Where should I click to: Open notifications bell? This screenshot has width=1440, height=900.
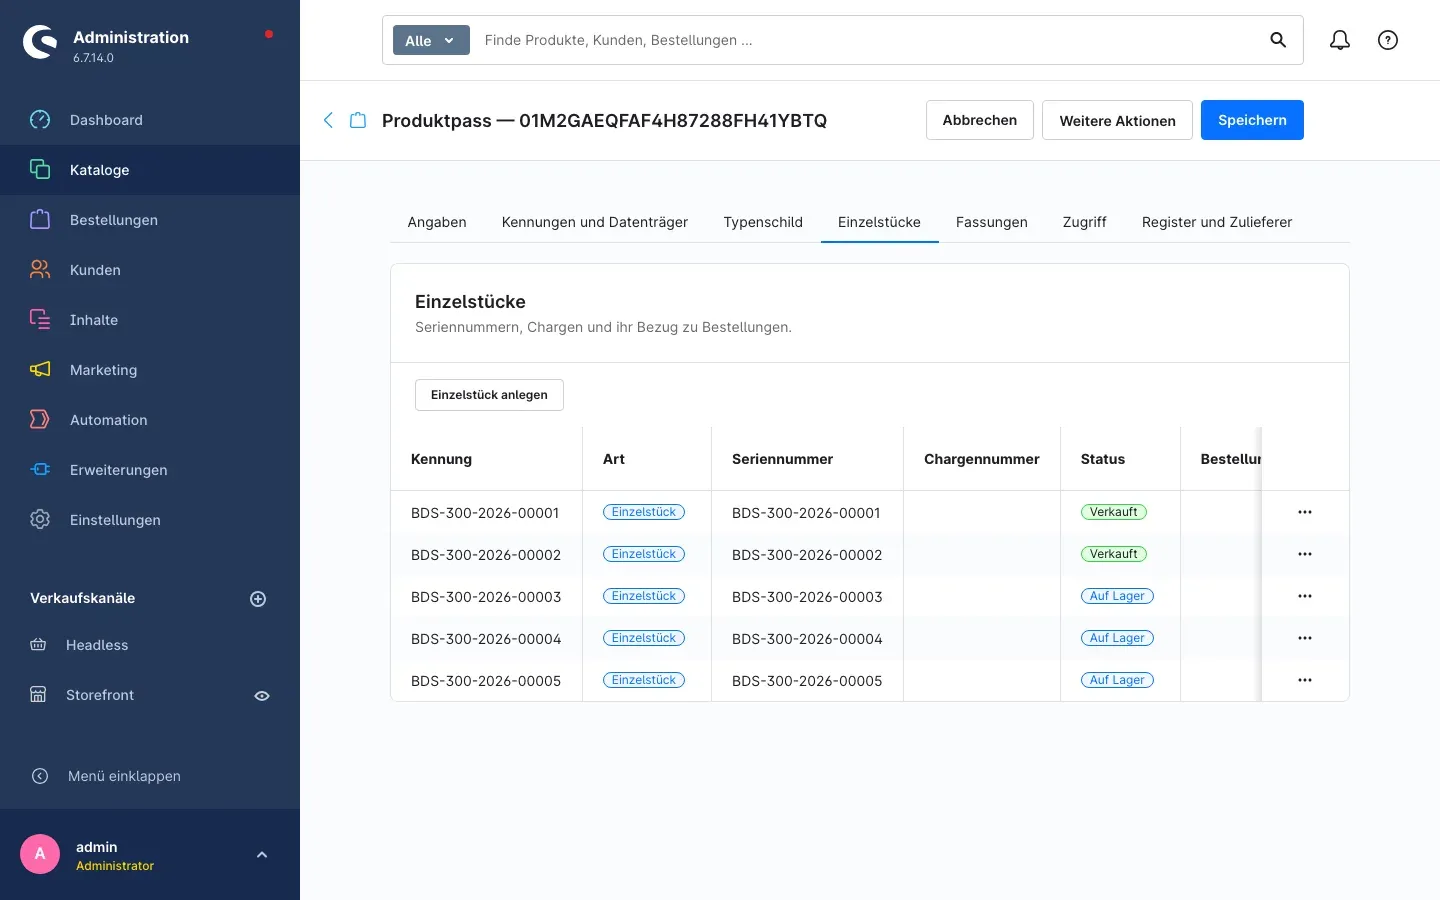[1340, 40]
